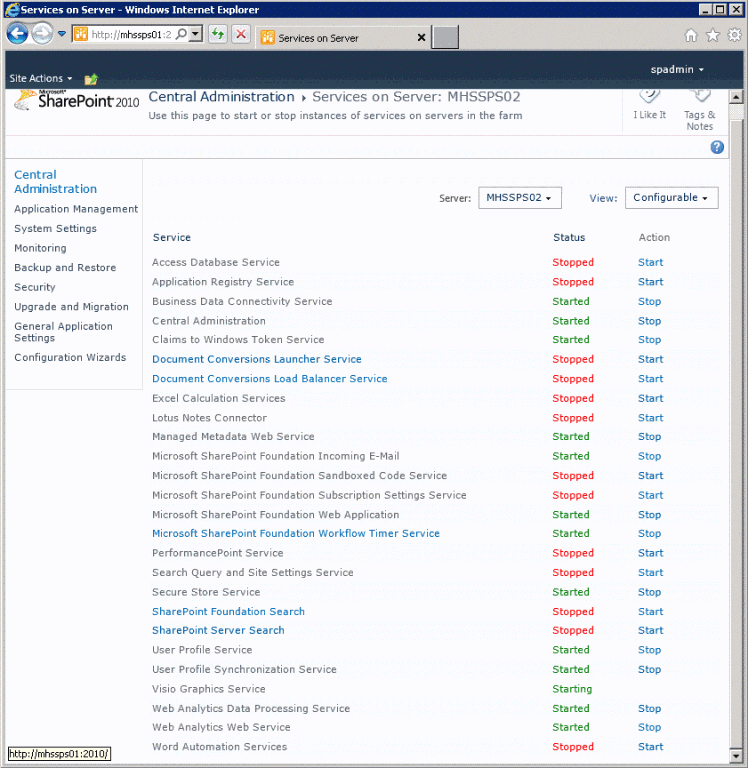Close the Services on Server tab

421,38
